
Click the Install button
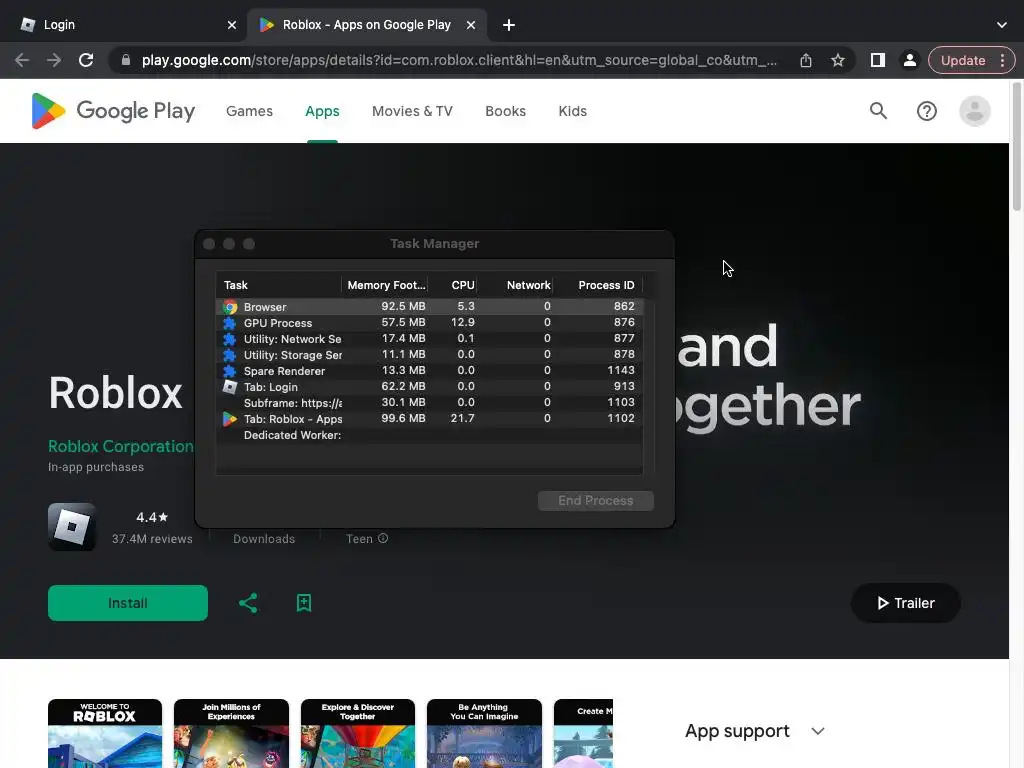(x=128, y=603)
